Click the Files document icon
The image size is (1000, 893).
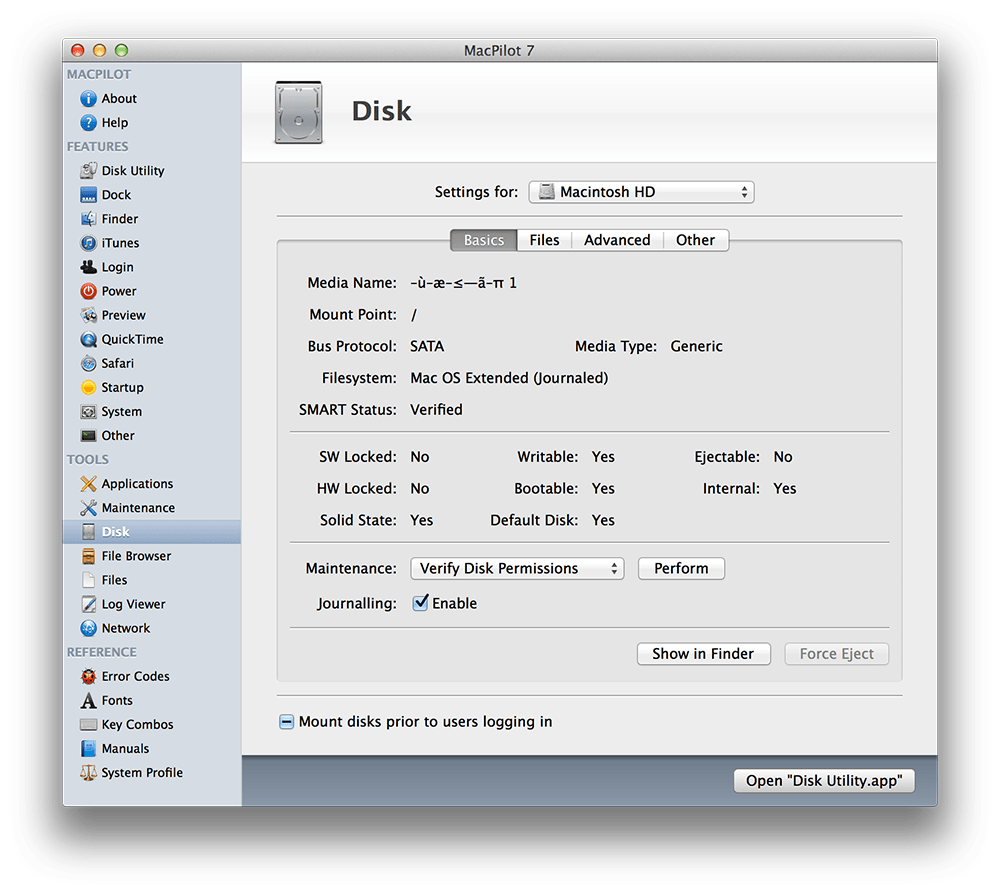click(88, 580)
